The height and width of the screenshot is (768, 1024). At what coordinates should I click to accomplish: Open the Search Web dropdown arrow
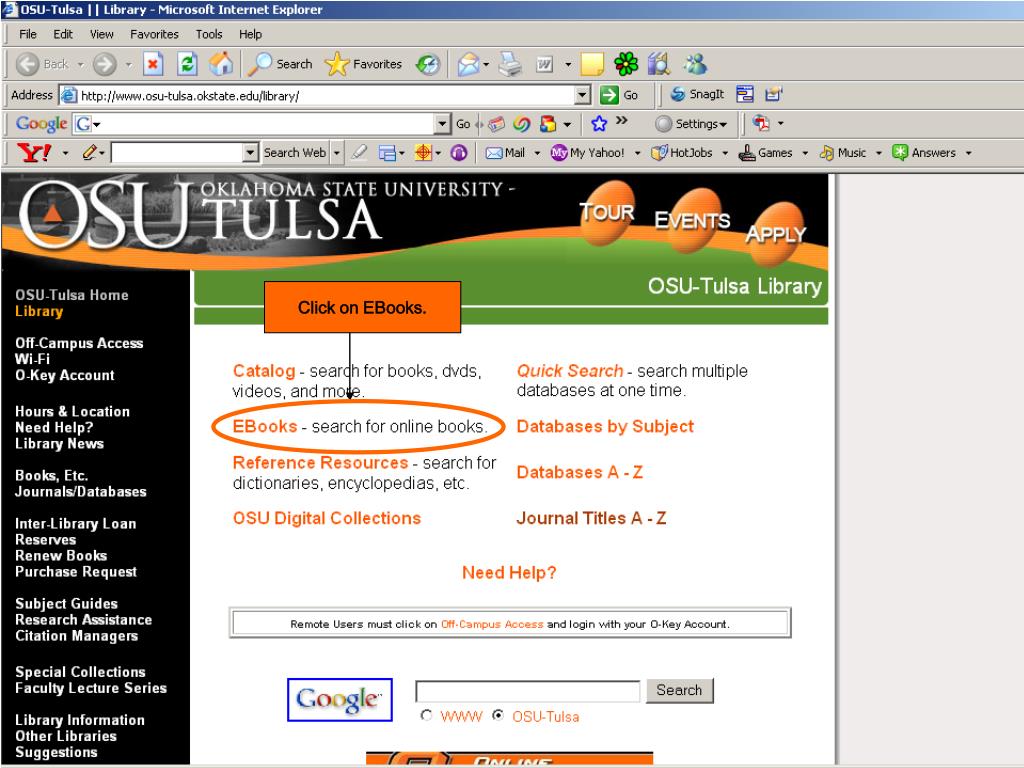[x=337, y=153]
